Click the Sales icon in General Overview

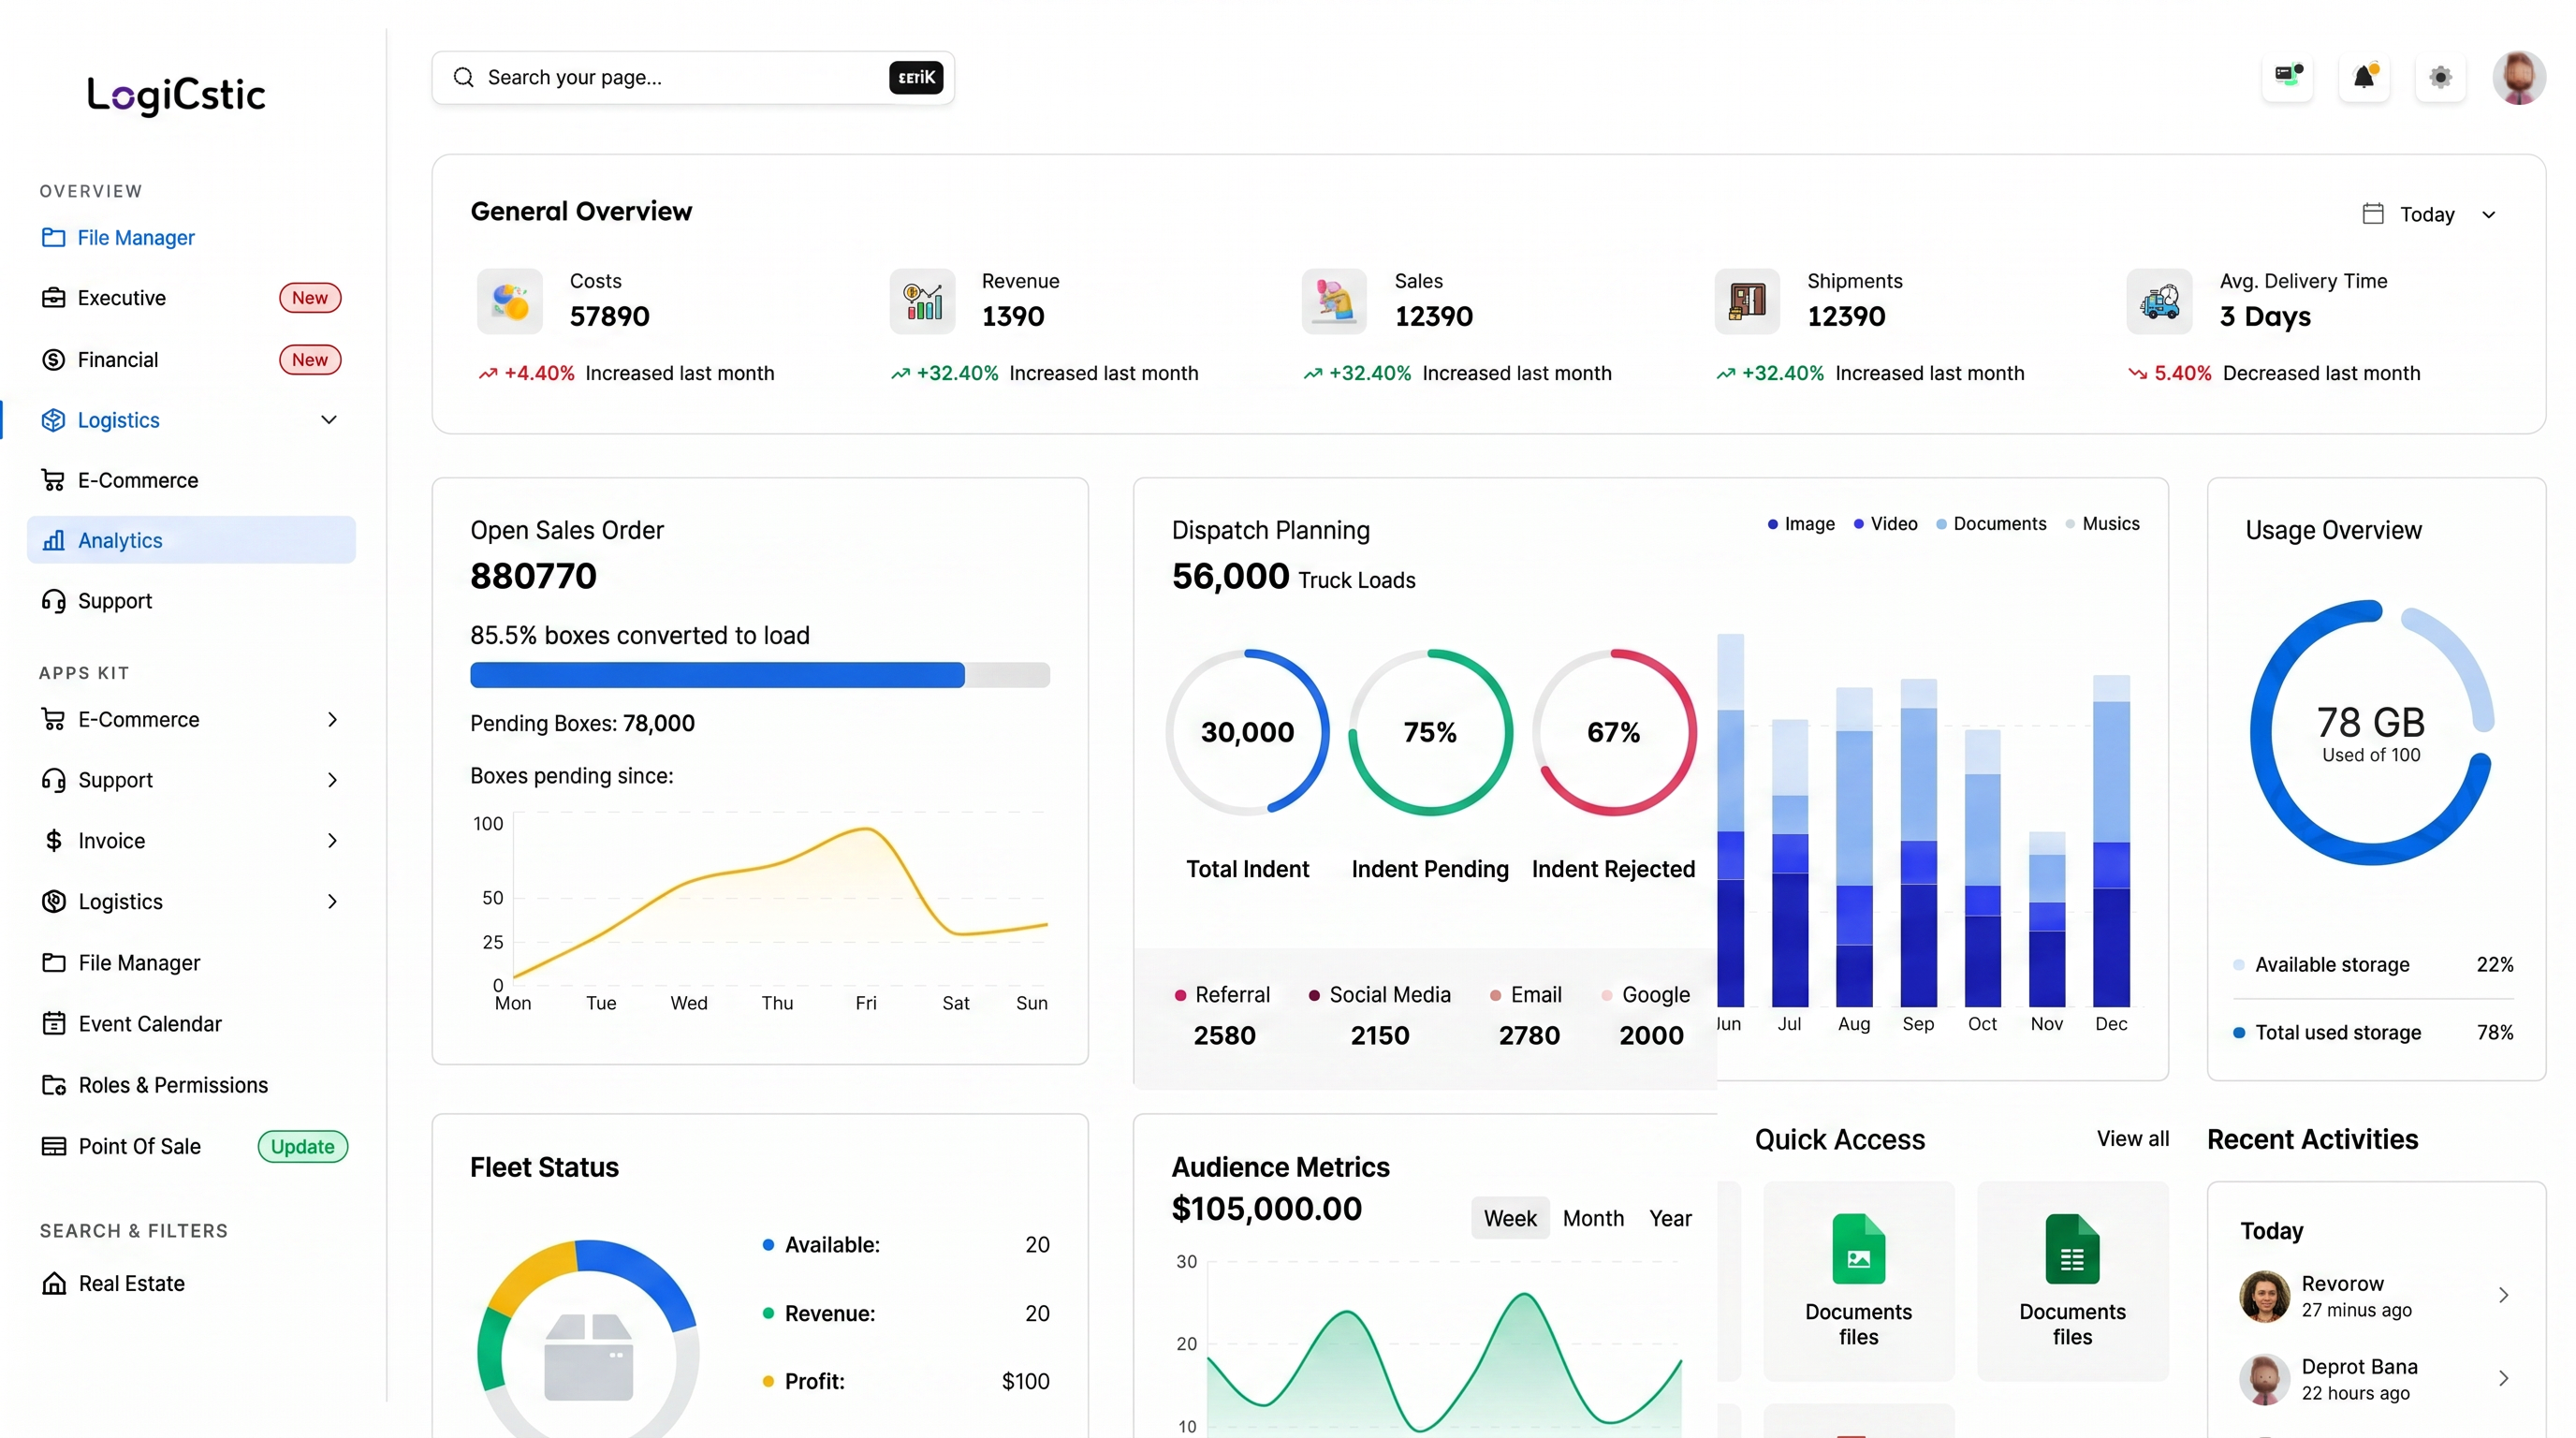click(x=1334, y=300)
